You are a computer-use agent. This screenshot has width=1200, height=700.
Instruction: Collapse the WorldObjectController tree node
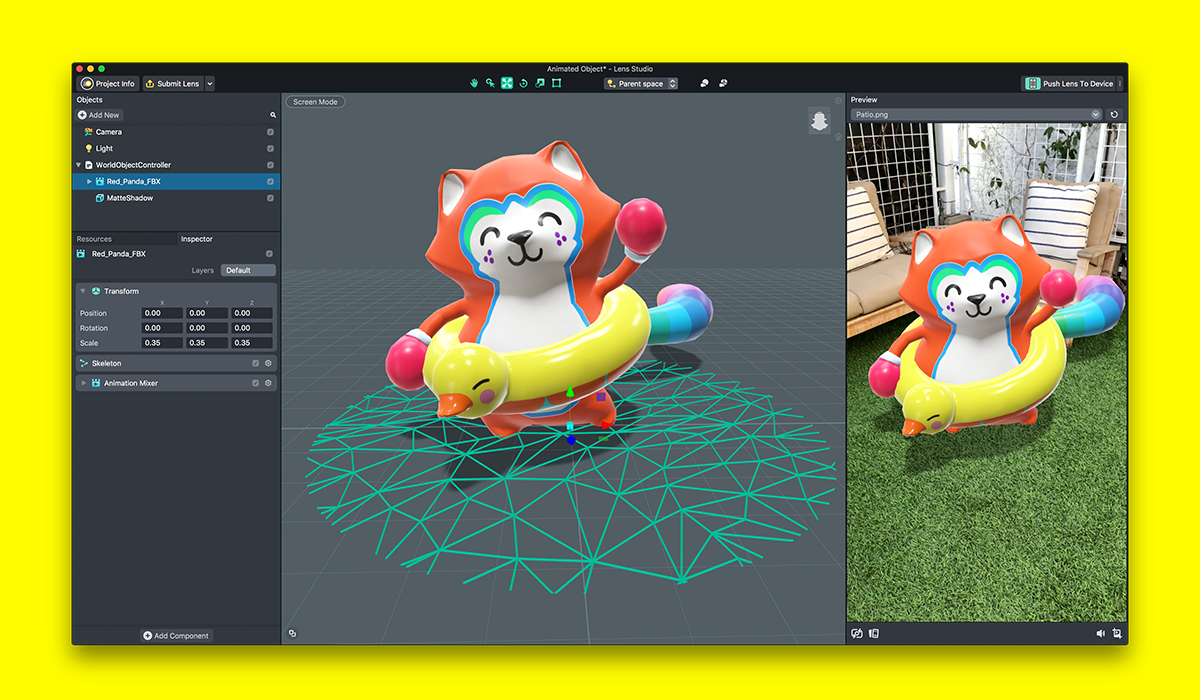click(79, 165)
